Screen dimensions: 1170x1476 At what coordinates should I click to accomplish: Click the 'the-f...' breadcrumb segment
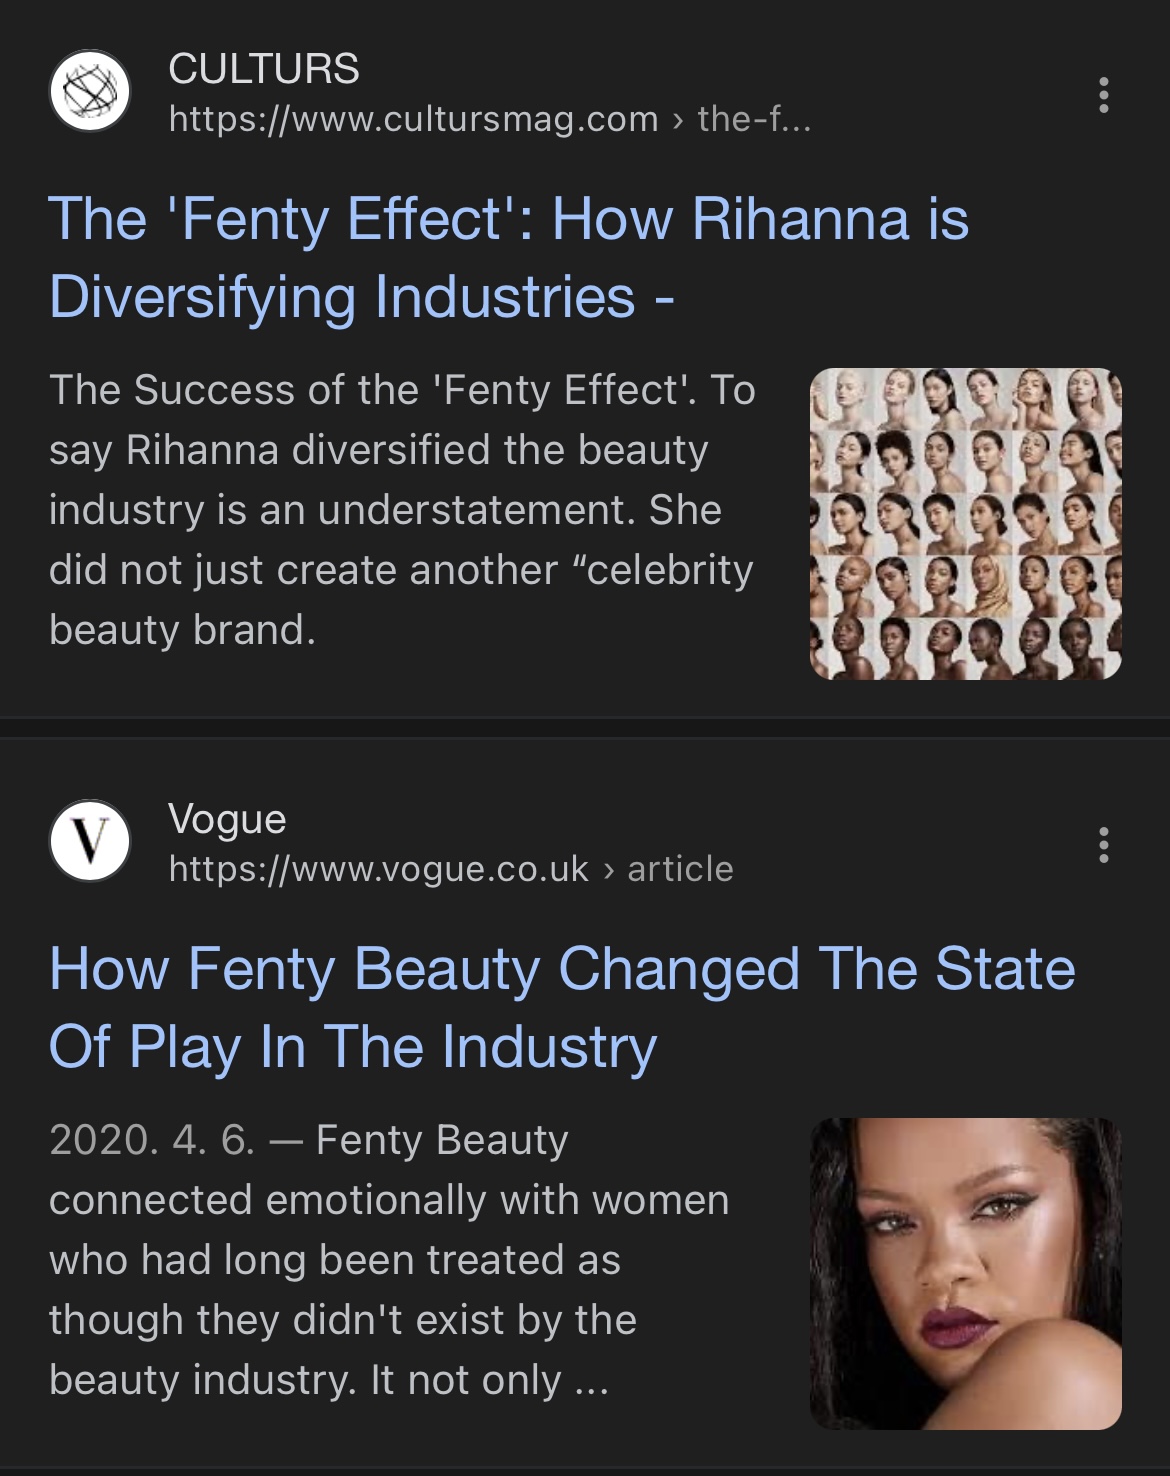click(x=754, y=119)
